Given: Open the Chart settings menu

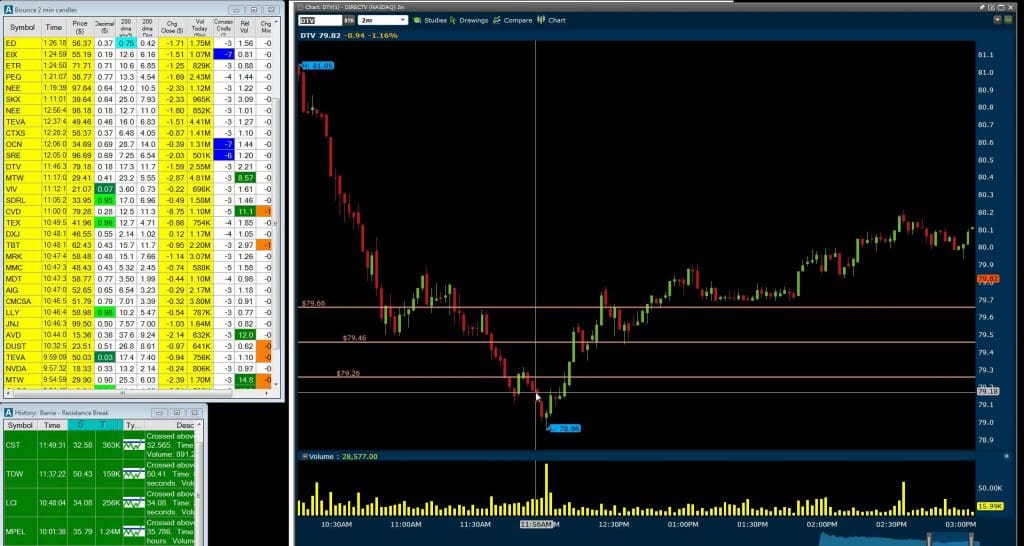Looking at the screenshot, I should point(551,20).
